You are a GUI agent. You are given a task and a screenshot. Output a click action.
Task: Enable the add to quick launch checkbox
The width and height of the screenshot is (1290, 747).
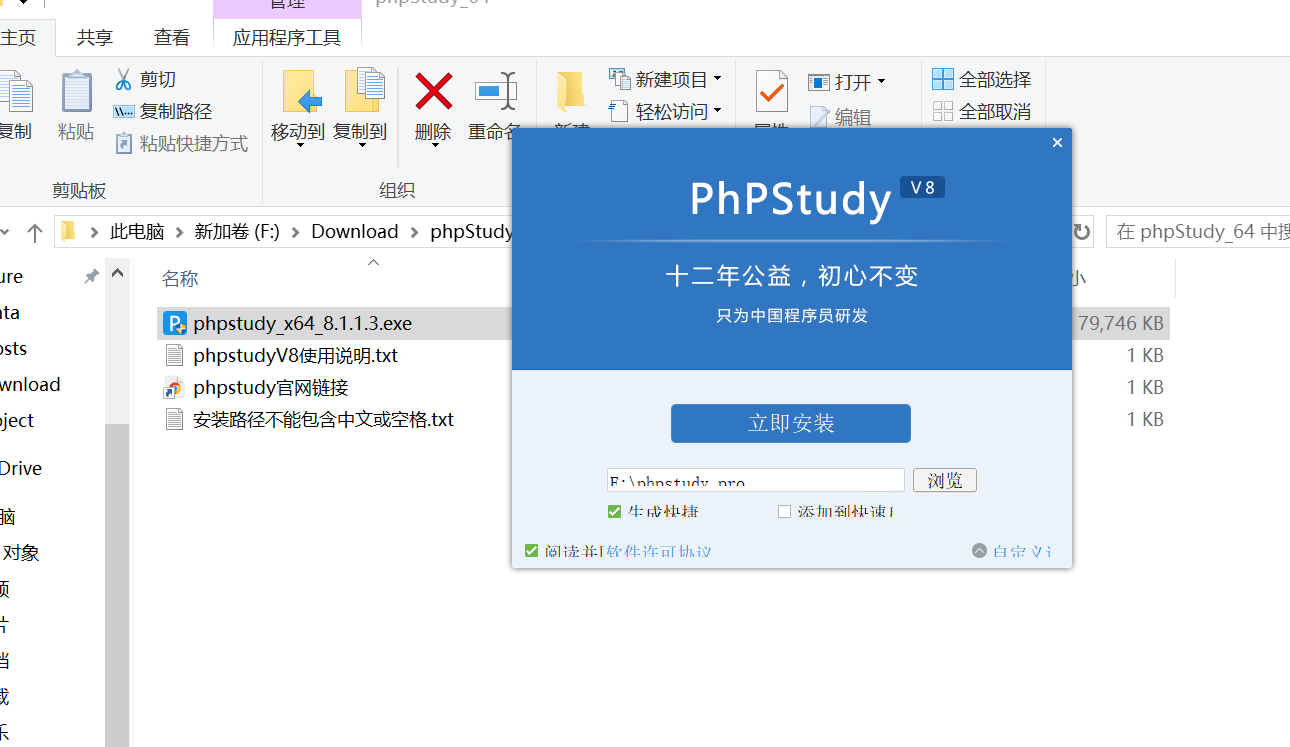pos(784,512)
